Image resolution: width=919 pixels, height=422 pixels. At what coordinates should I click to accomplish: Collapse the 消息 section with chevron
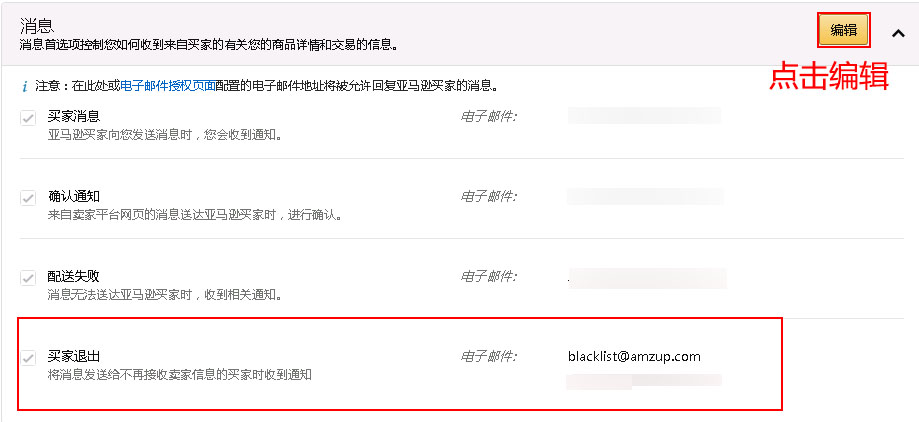(898, 33)
